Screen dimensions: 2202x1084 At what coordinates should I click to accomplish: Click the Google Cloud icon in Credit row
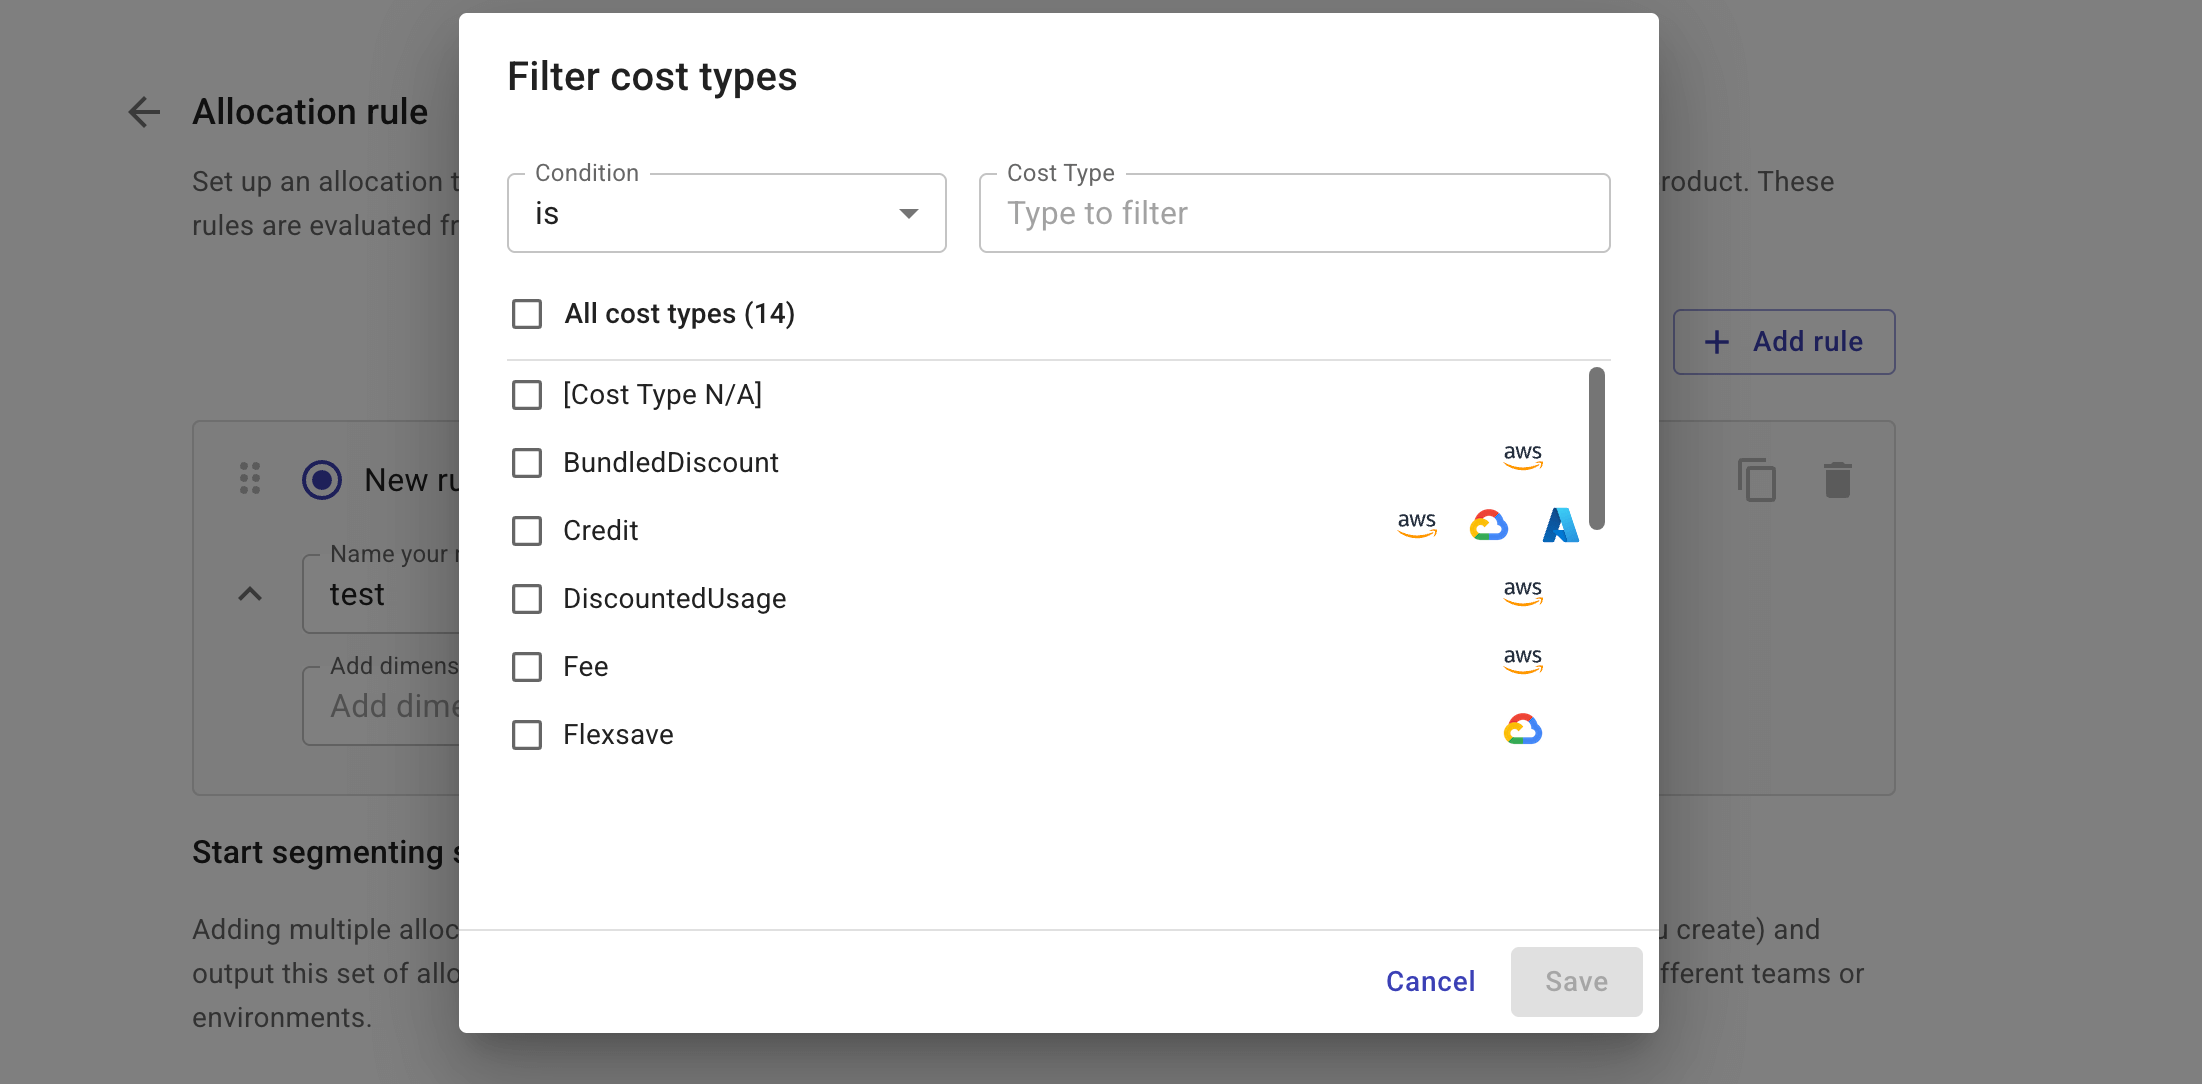(1488, 526)
